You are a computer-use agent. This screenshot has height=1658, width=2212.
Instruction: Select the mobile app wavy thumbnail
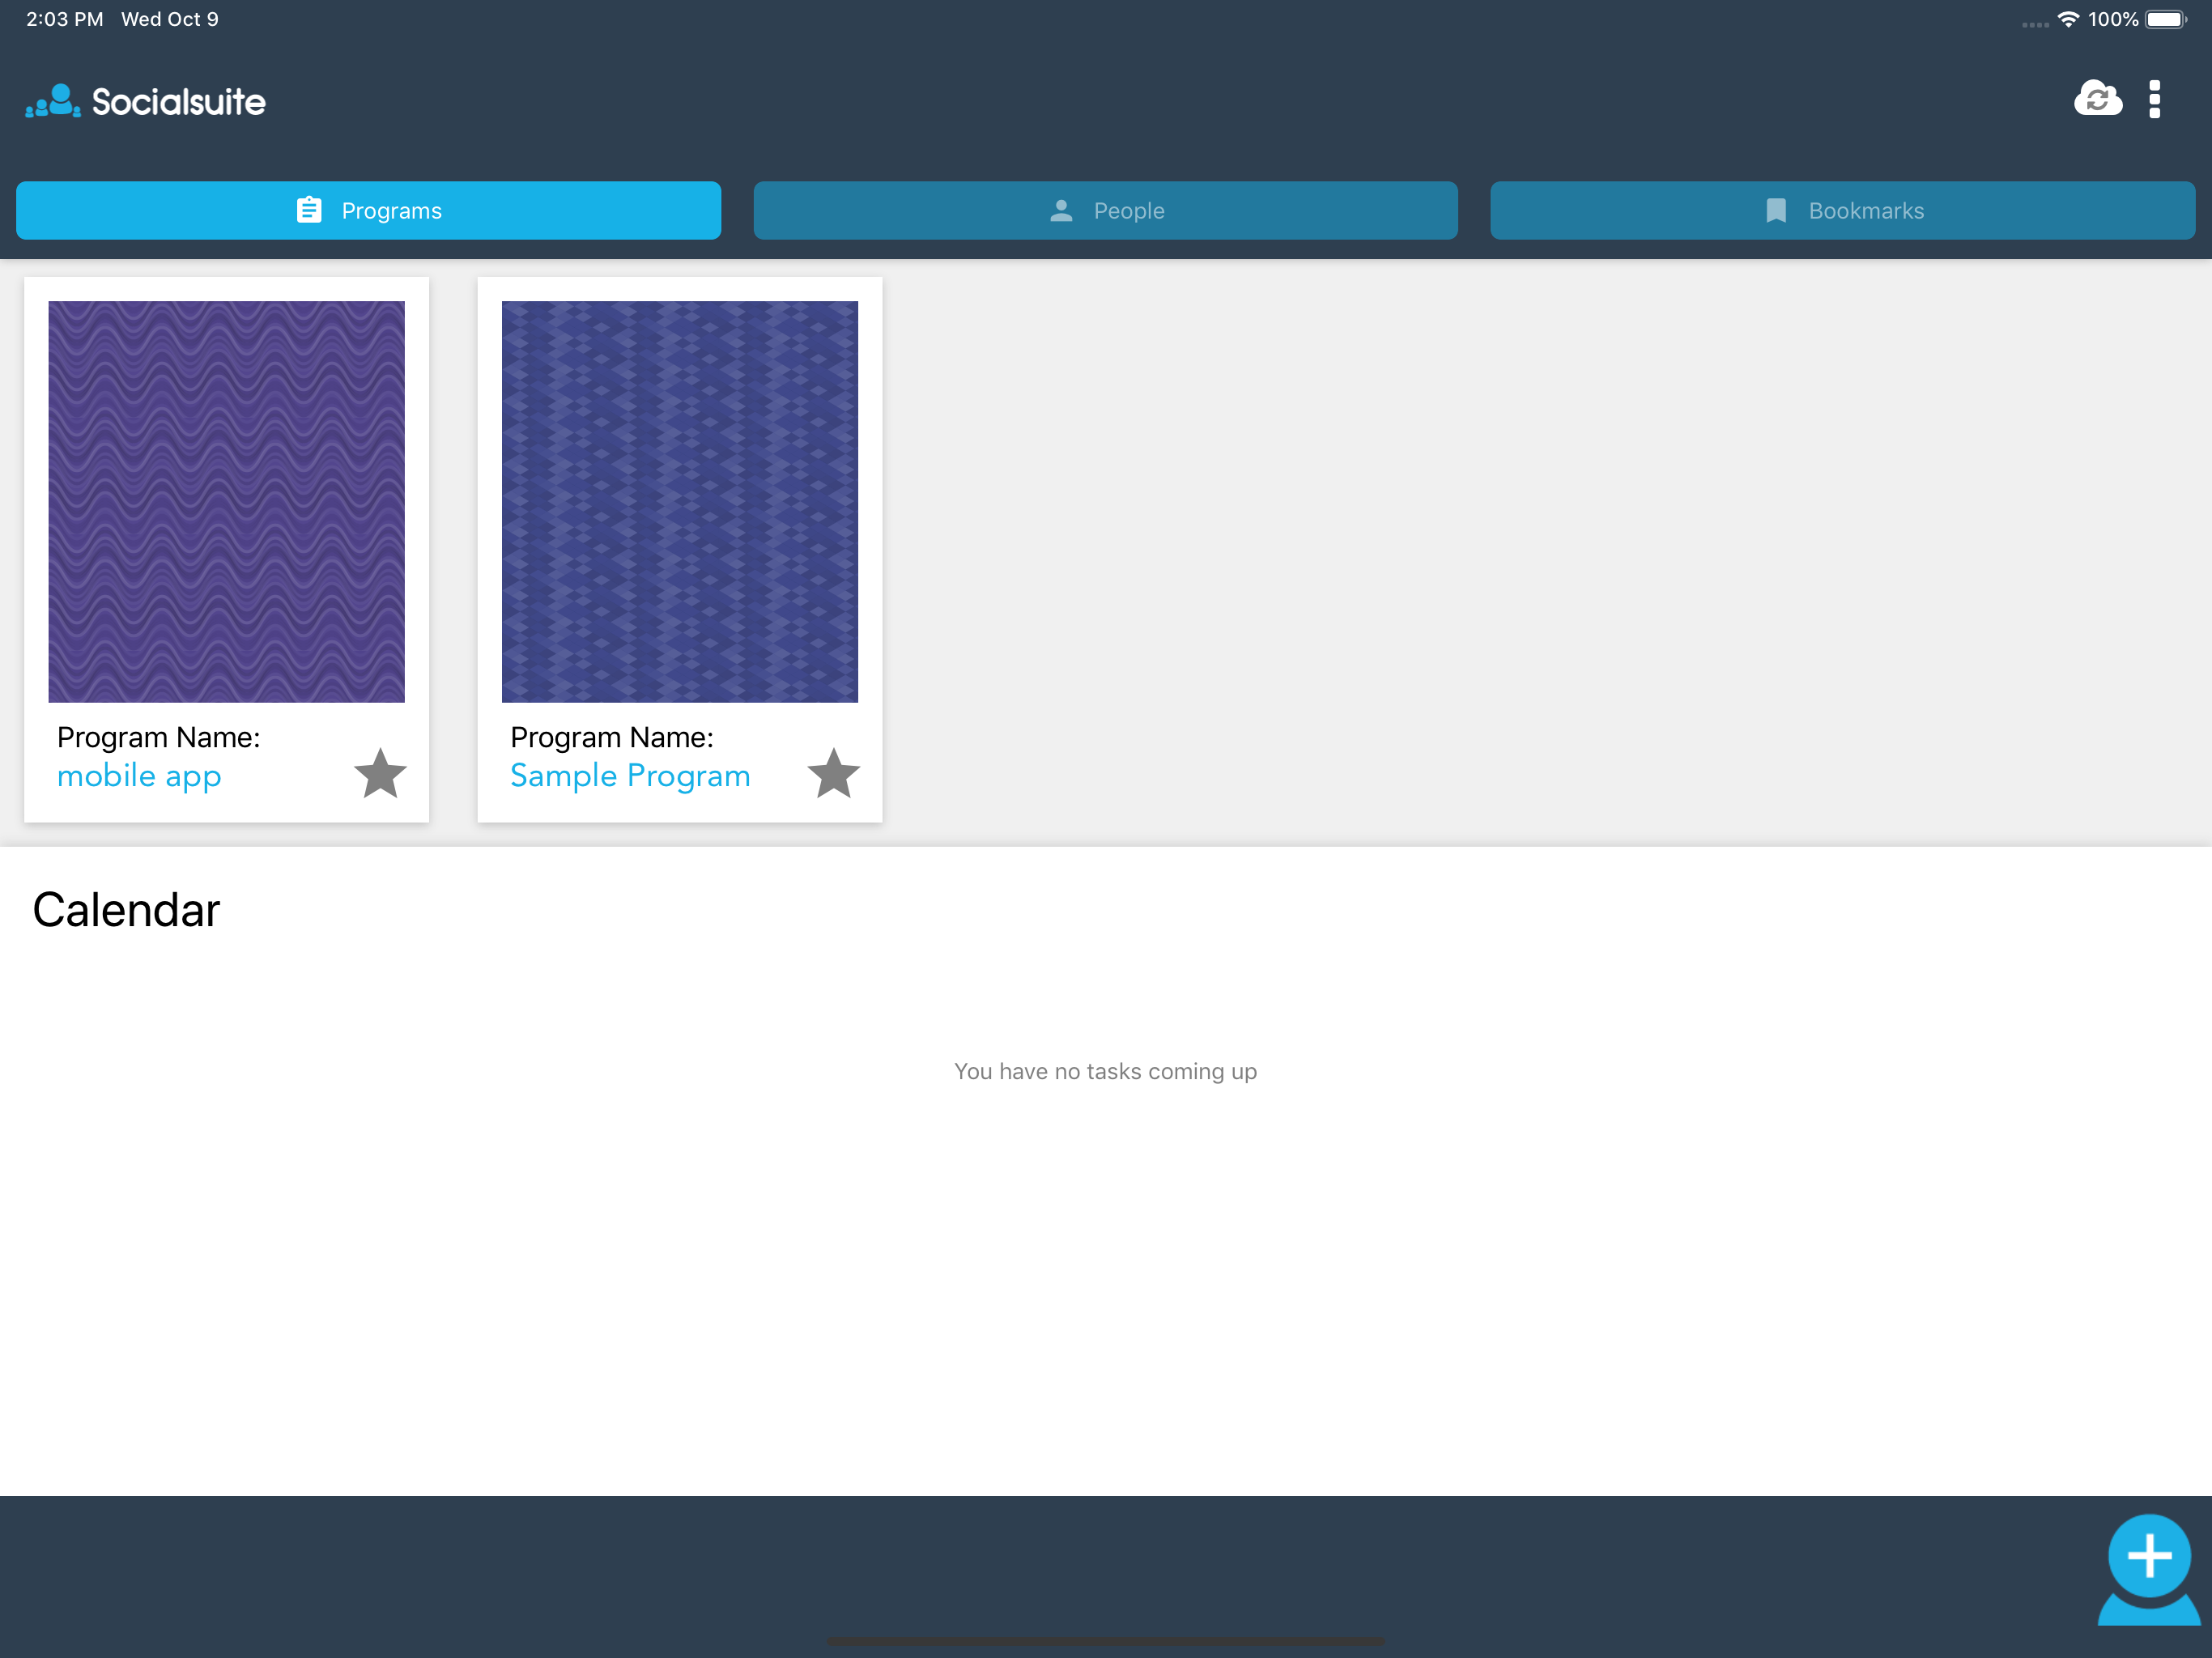[226, 501]
